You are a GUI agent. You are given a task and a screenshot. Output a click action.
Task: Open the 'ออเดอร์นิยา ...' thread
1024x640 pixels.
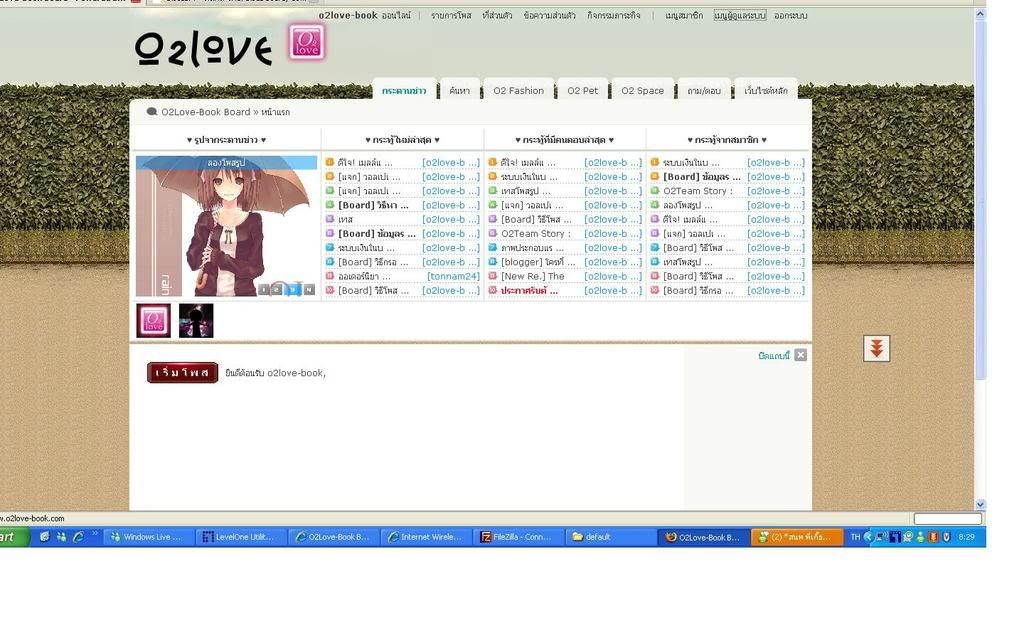point(364,277)
